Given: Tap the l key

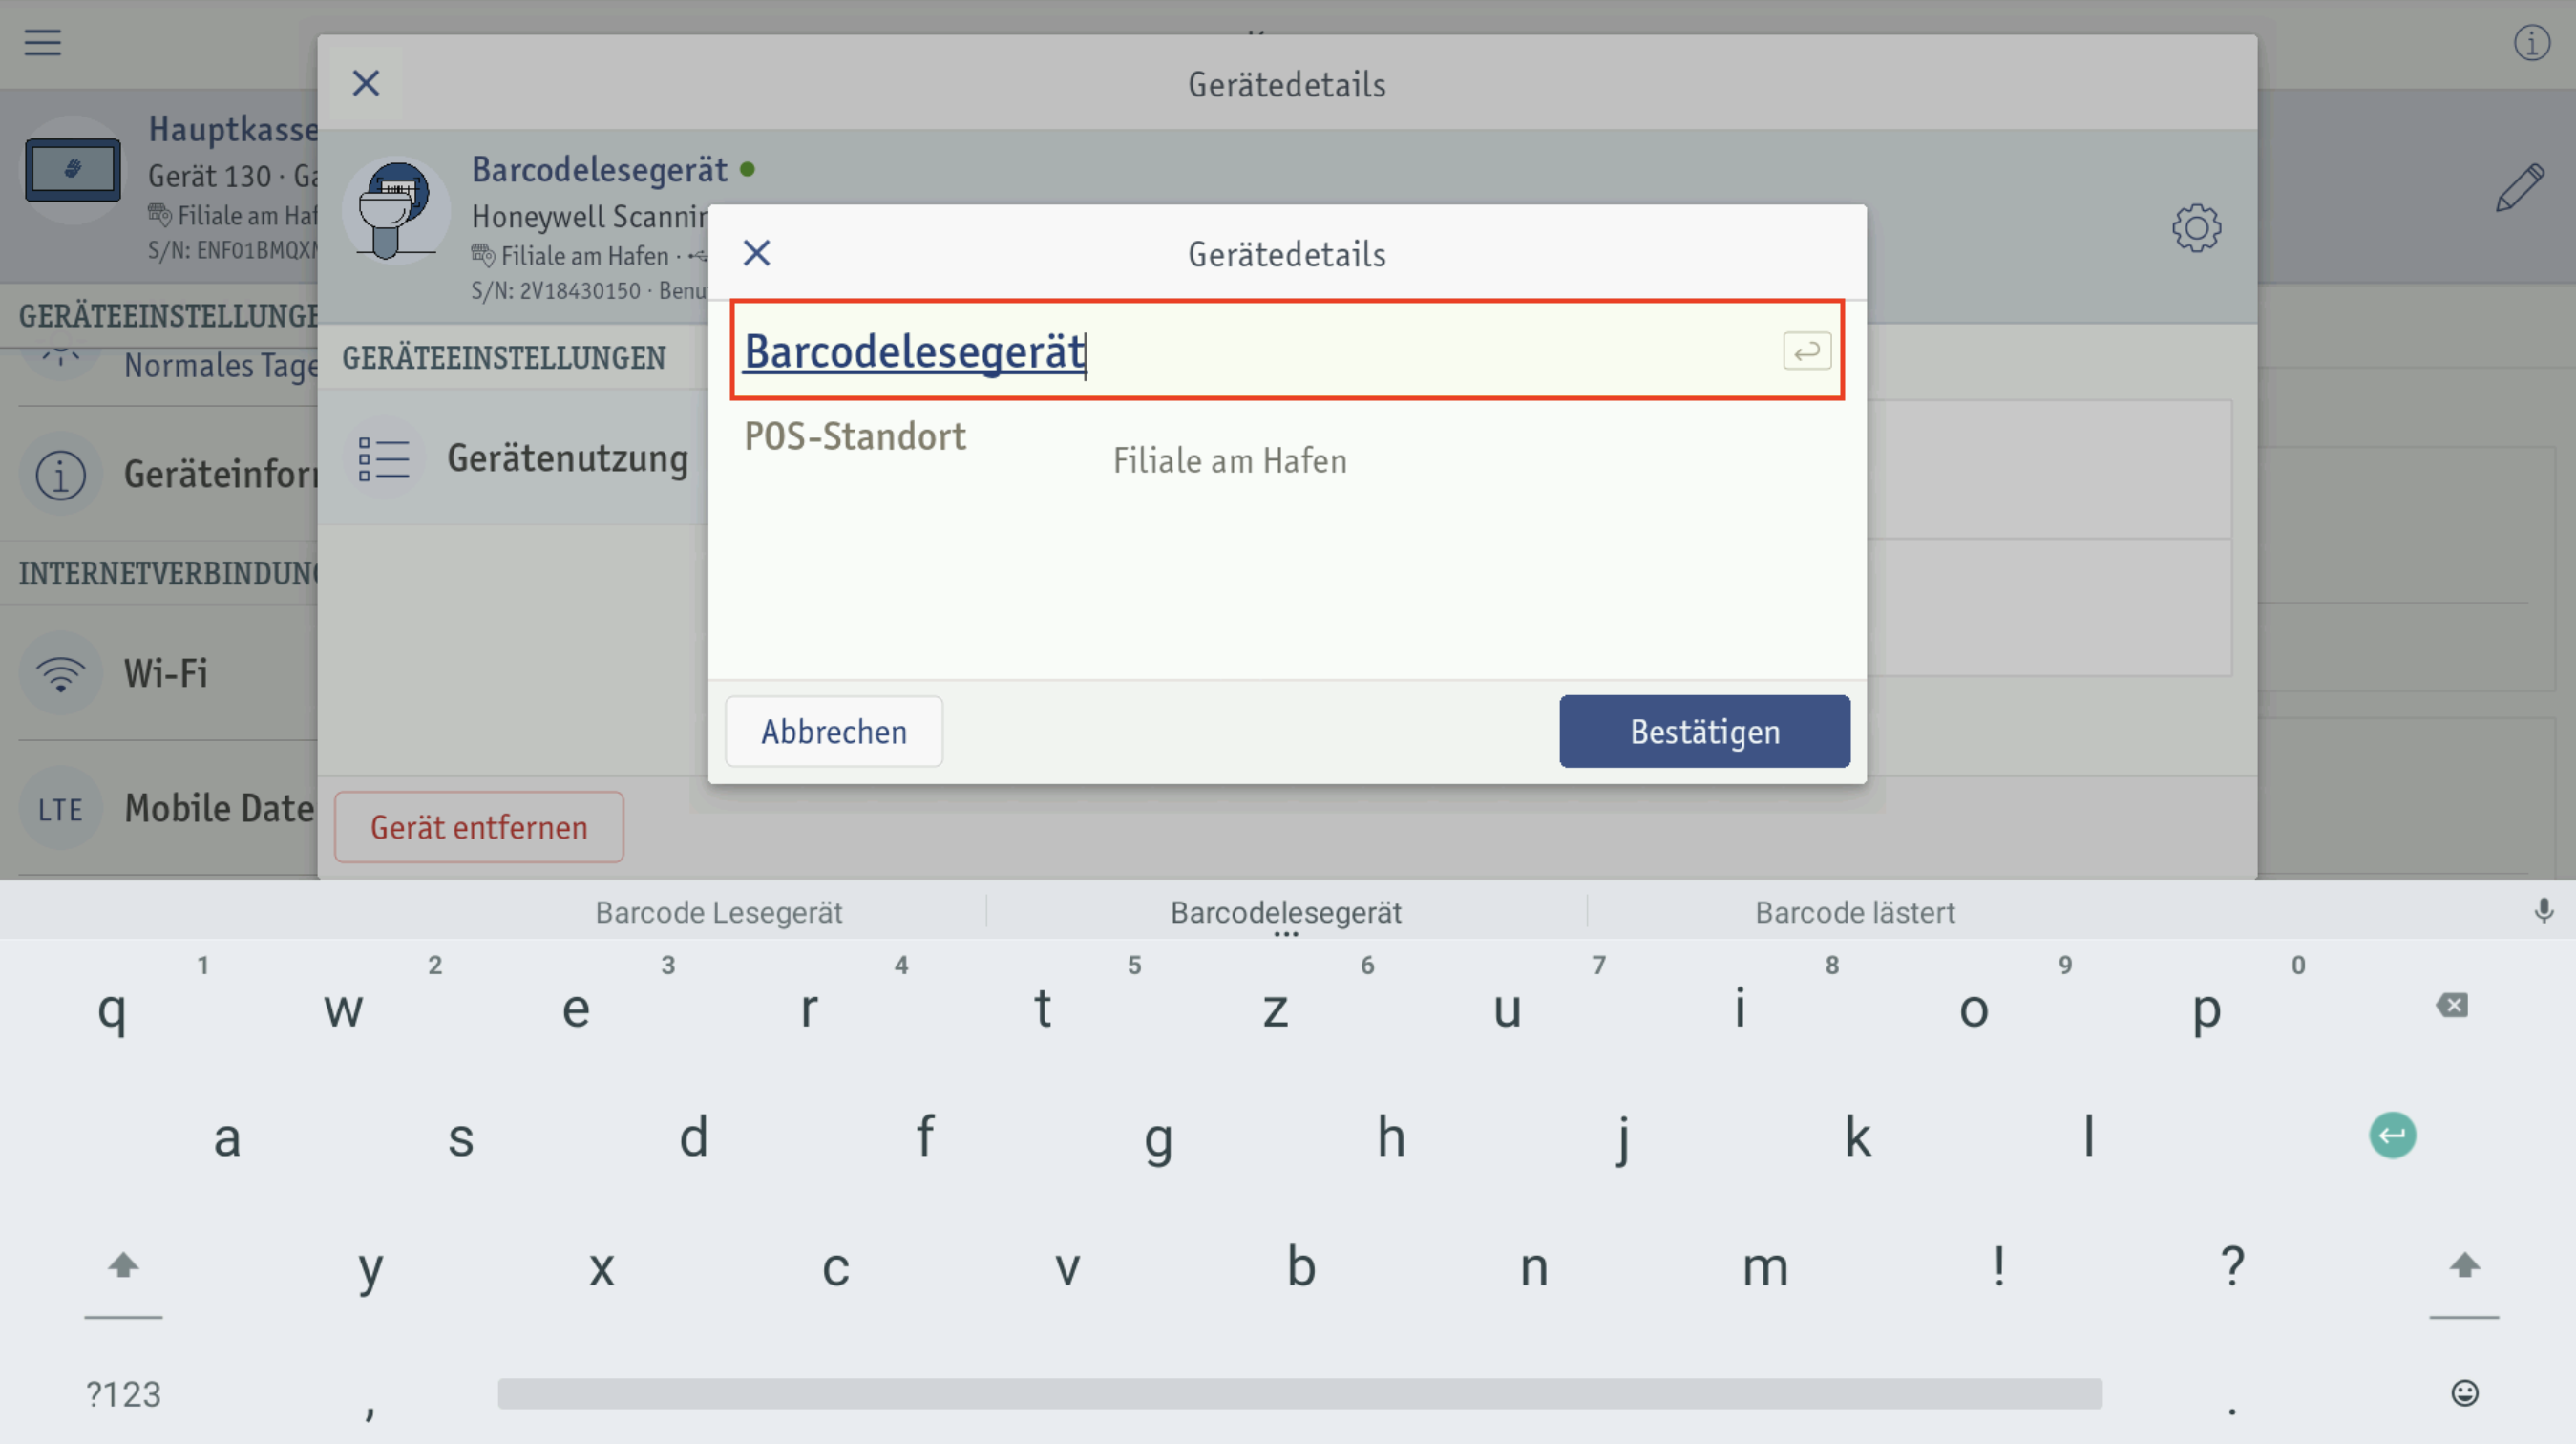Looking at the screenshot, I should coord(2089,1137).
